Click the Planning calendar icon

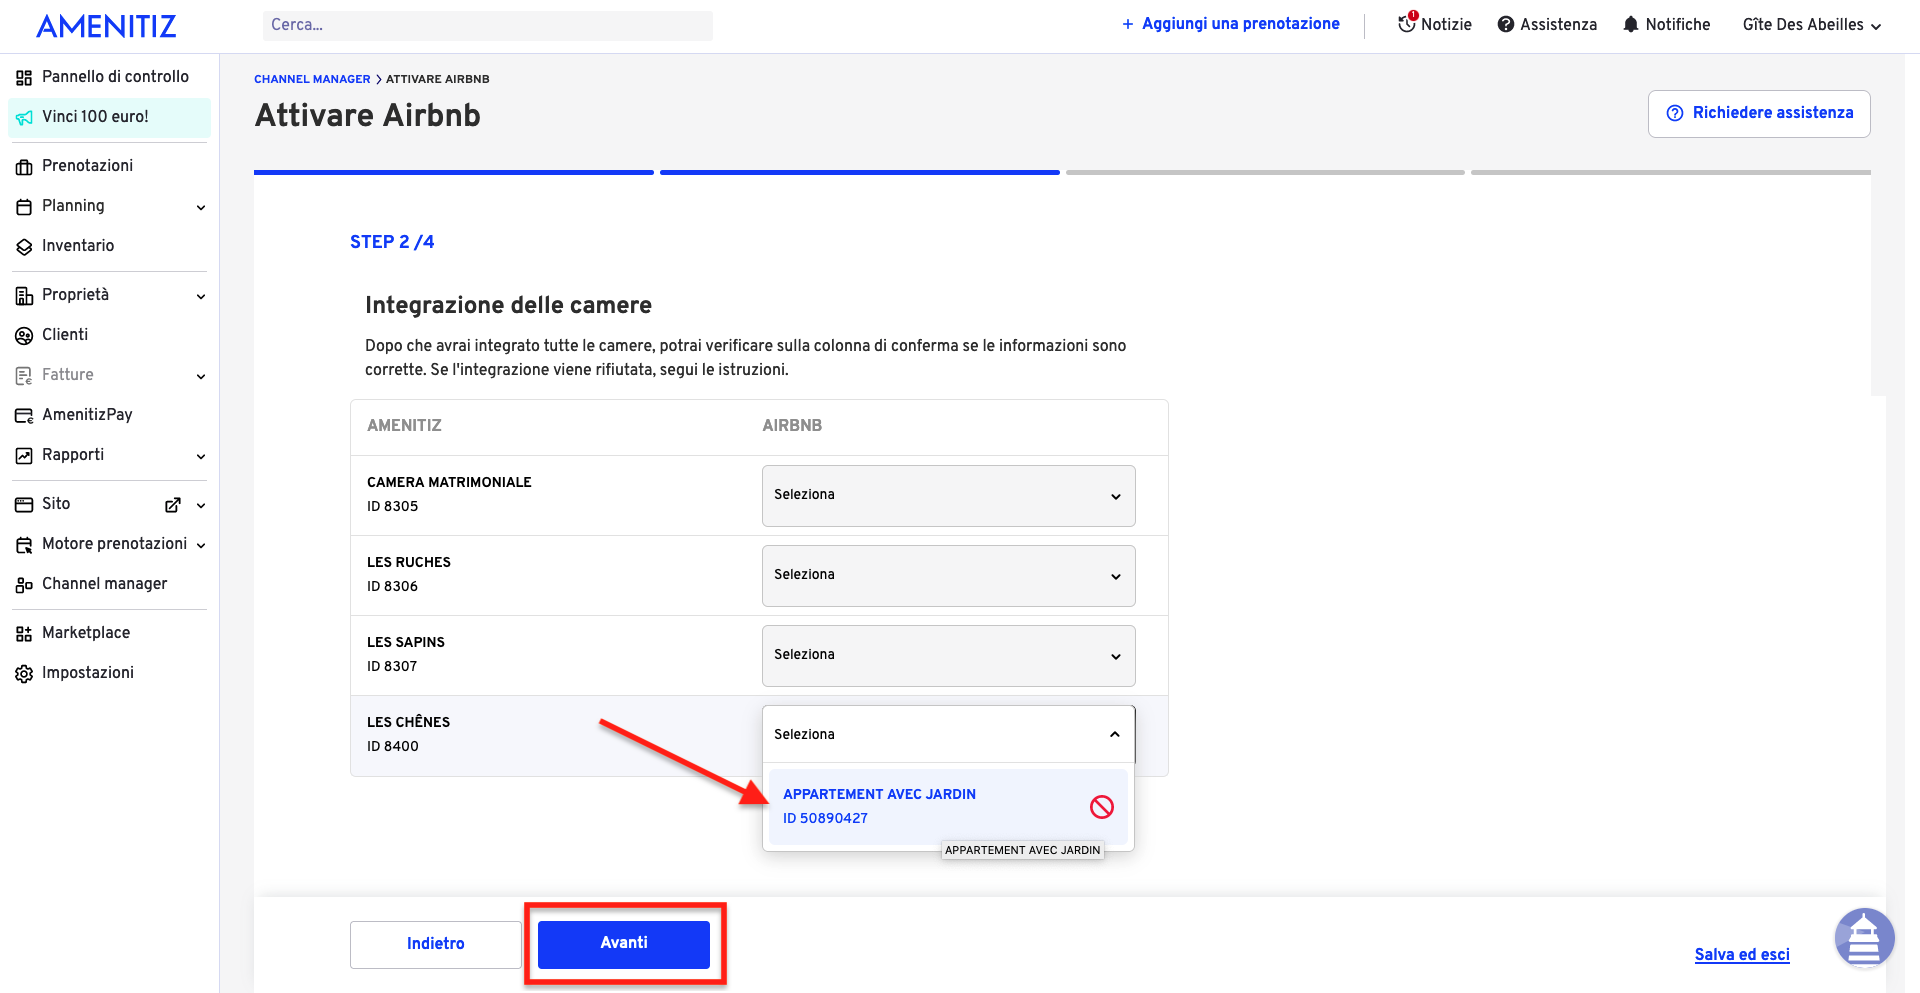coord(24,206)
